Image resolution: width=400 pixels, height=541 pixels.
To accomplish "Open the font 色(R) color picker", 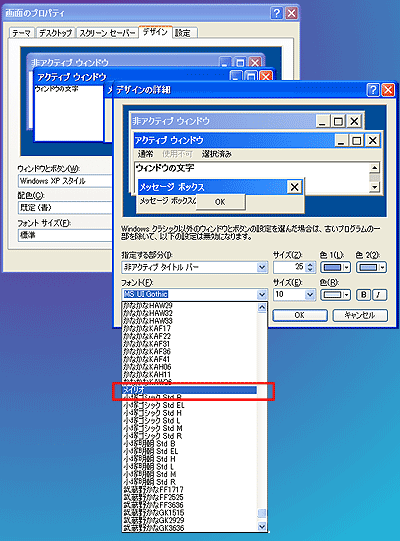I will pyautogui.click(x=335, y=295).
